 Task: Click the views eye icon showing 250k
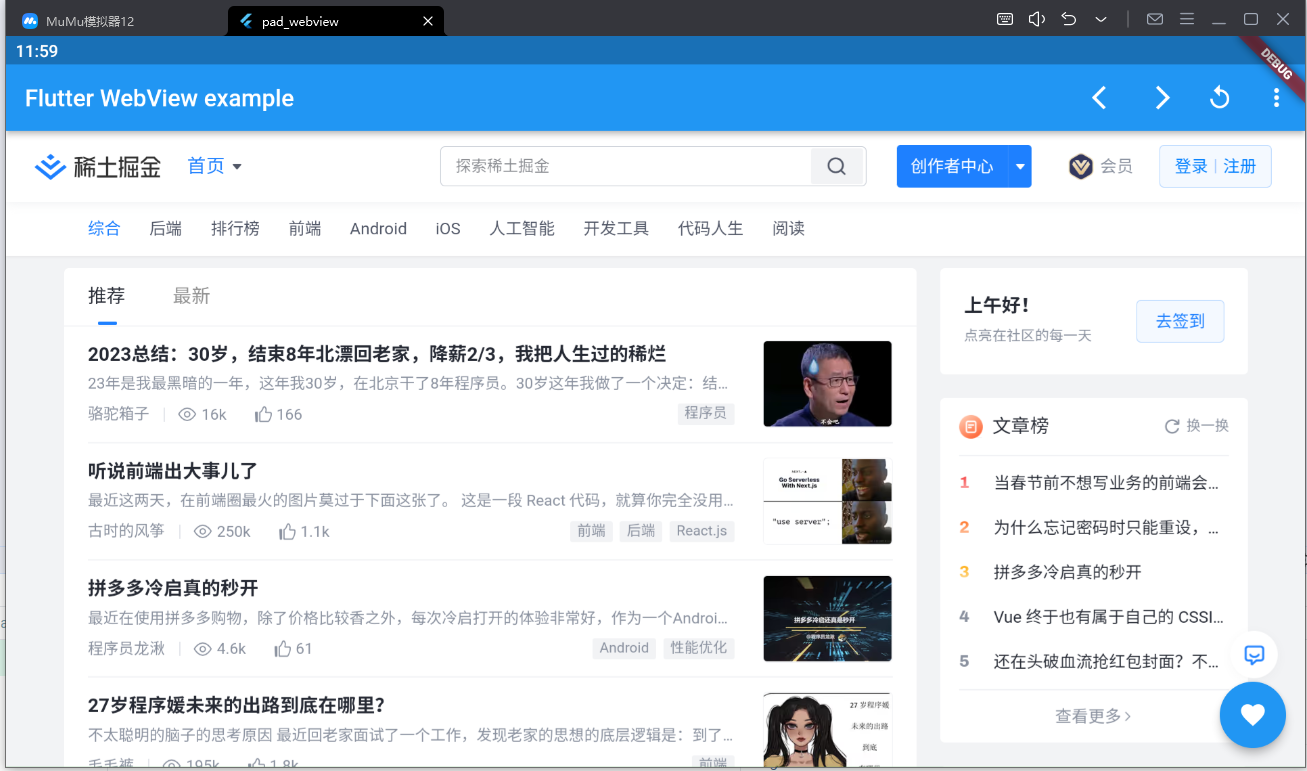(202, 531)
